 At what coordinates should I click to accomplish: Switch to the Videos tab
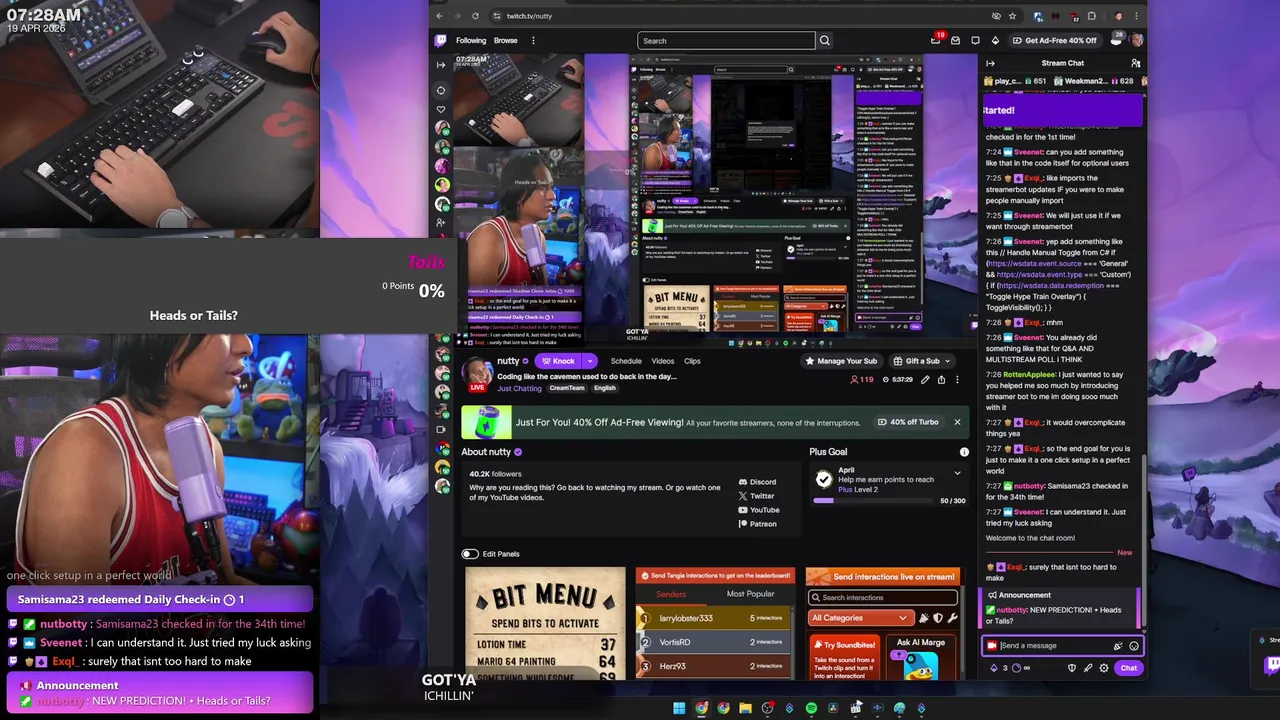click(x=663, y=361)
